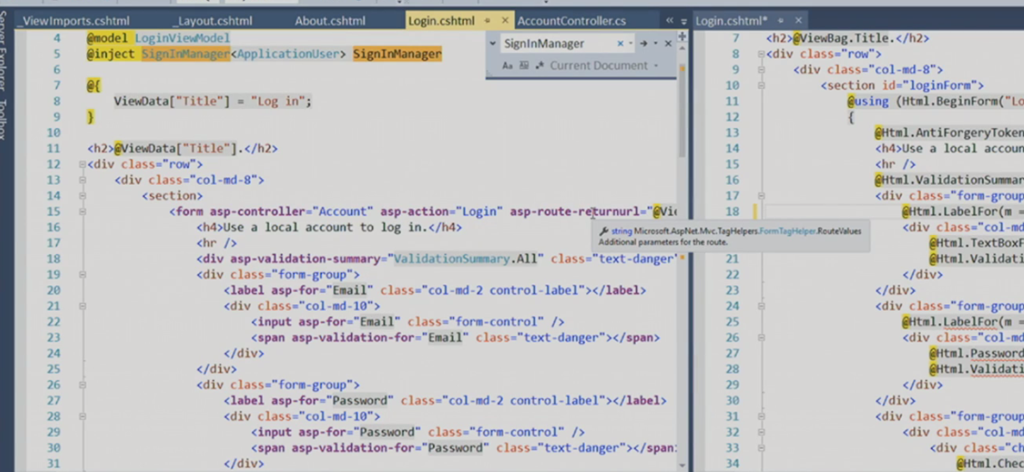1024x472 pixels.
Task: Toggle Match Case in the find box
Action: 507,66
